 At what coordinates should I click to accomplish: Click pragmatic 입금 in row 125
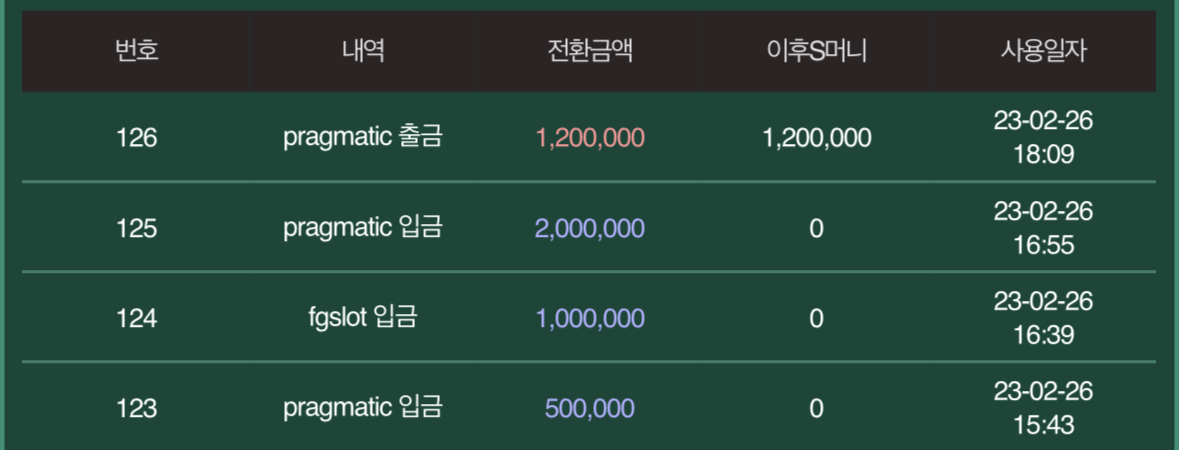tap(363, 229)
